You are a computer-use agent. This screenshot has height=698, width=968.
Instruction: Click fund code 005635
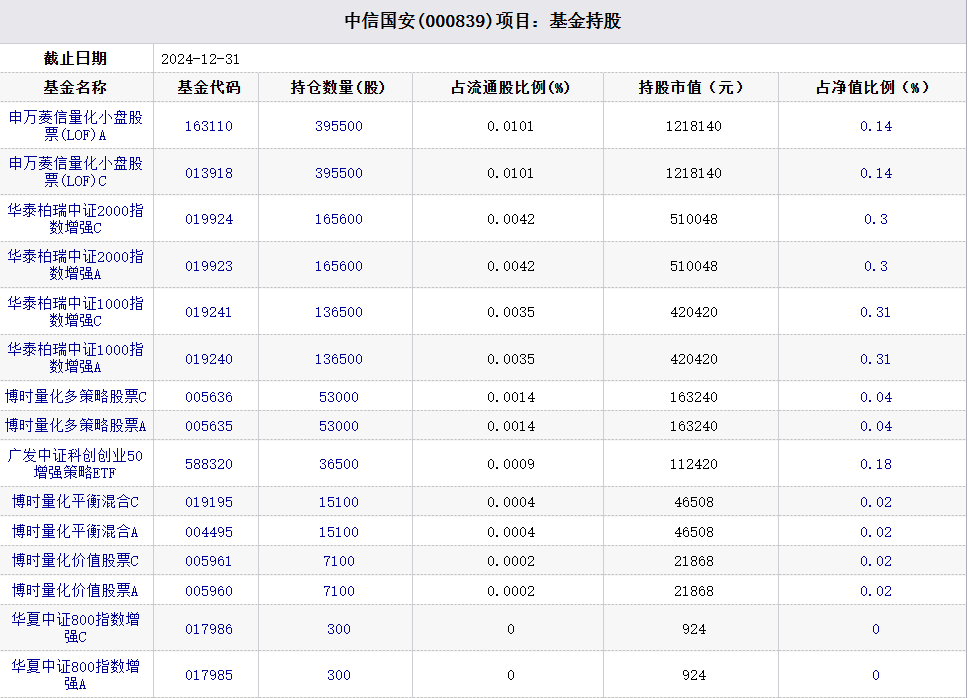(209, 426)
